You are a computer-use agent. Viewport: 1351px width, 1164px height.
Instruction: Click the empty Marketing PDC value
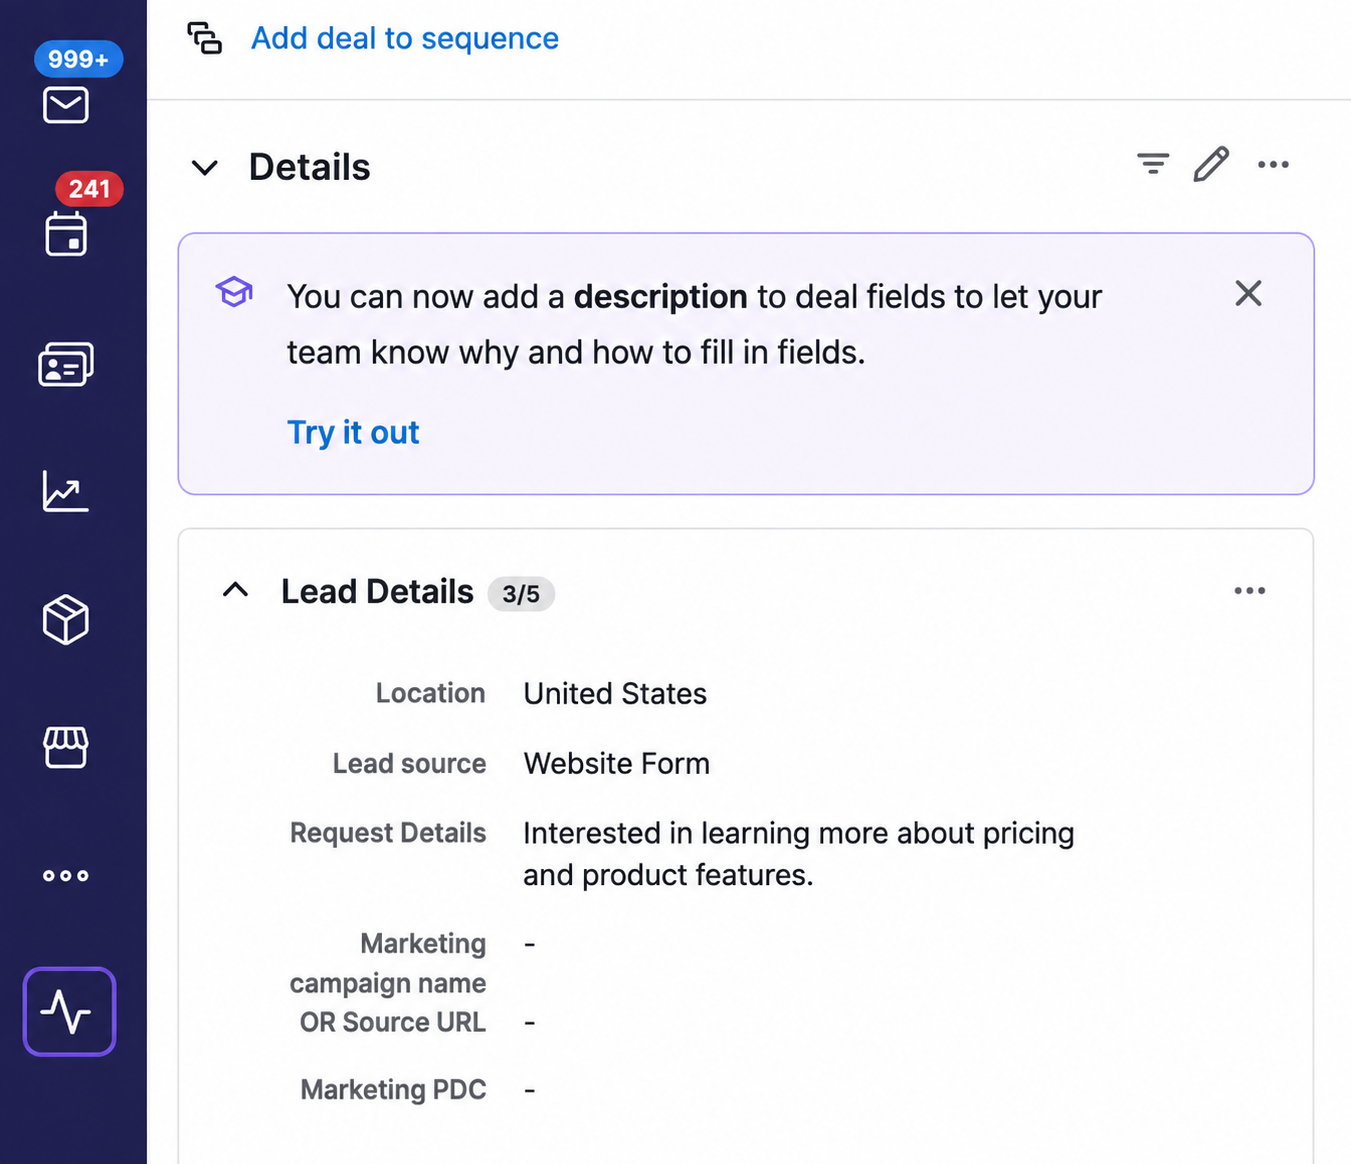coord(530,1089)
